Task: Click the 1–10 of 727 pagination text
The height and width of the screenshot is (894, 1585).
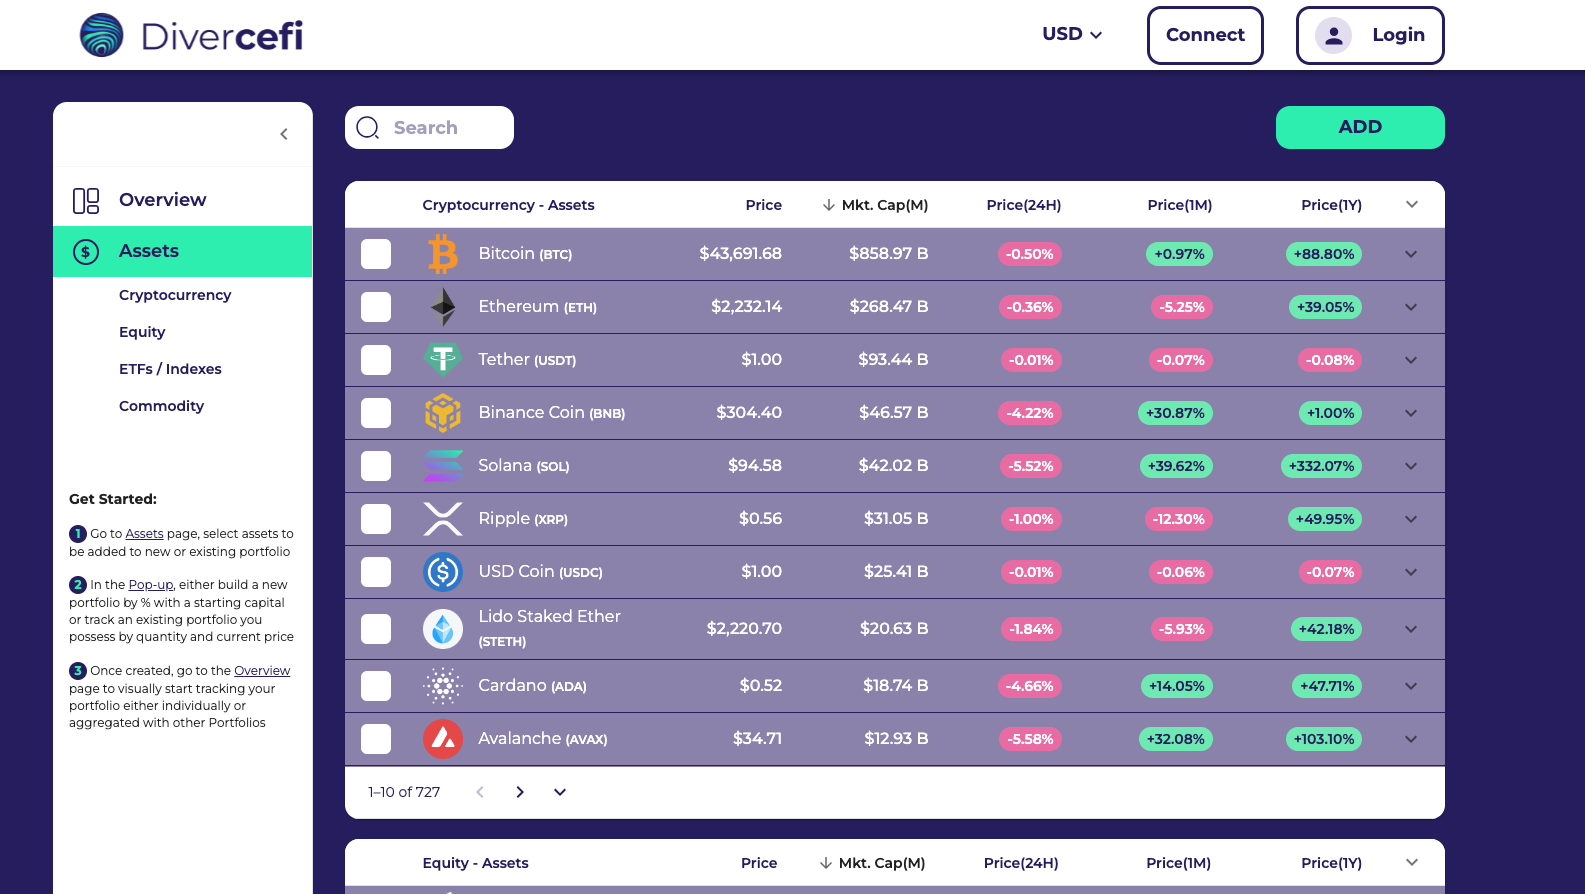Action: click(x=404, y=792)
